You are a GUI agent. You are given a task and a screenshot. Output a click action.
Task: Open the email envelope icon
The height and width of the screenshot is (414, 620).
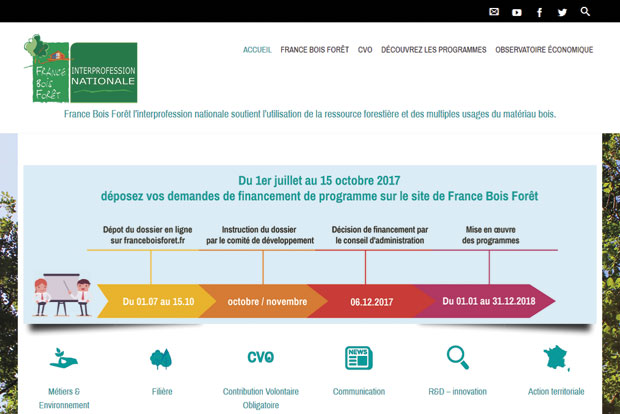494,12
